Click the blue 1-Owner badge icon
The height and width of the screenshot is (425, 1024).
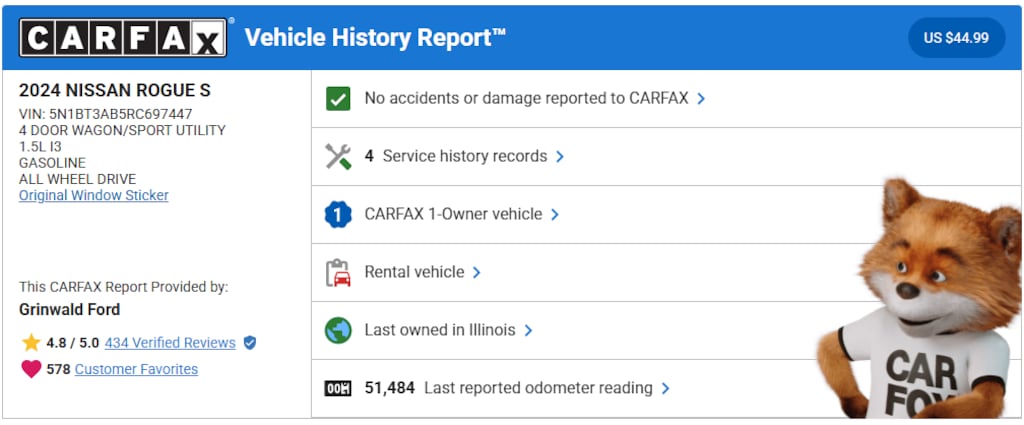tap(338, 214)
